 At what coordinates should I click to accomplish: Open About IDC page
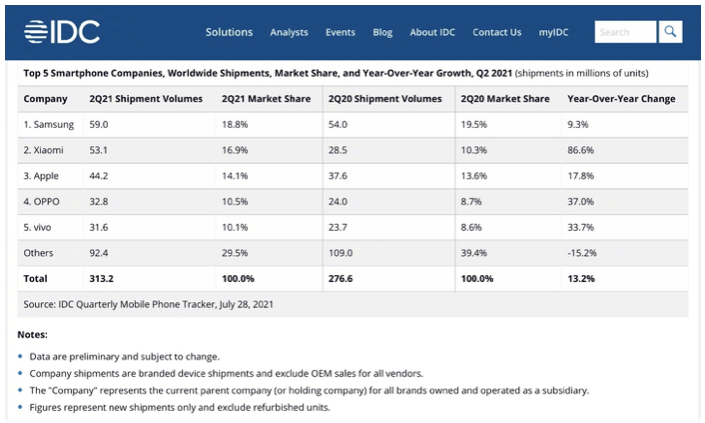click(x=433, y=32)
